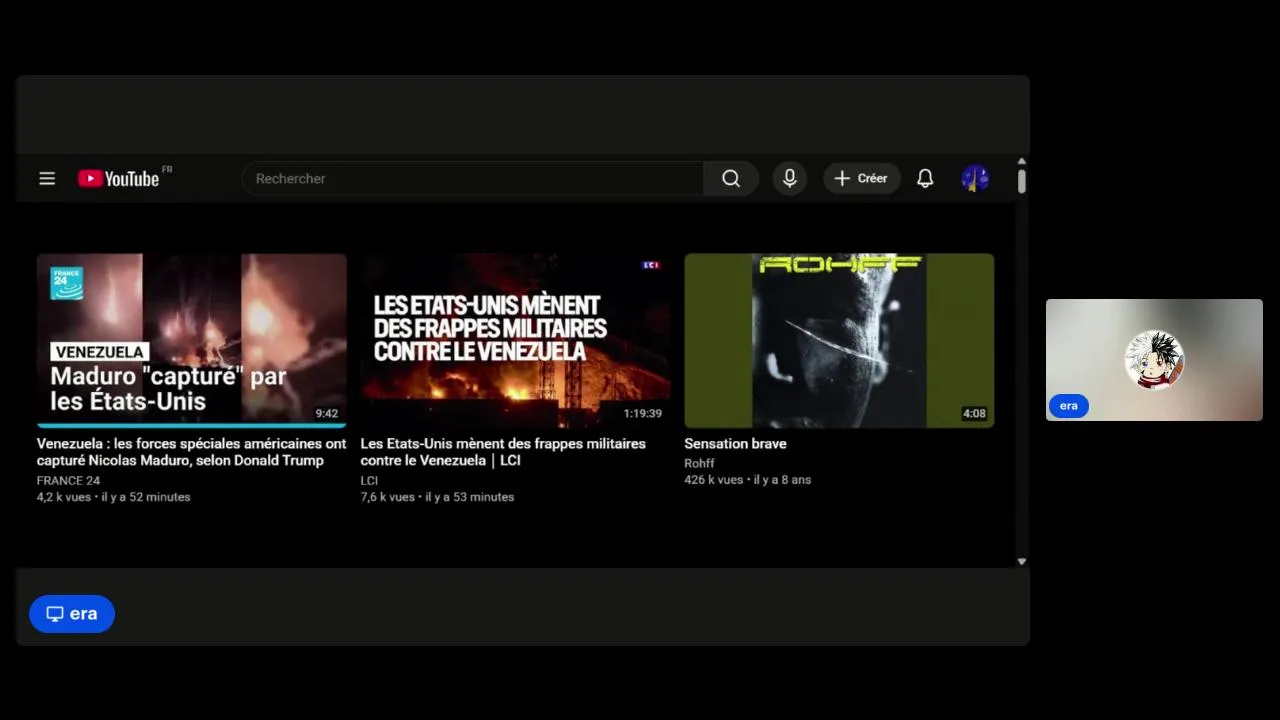Click the era name tag on participant tile

tap(1068, 406)
